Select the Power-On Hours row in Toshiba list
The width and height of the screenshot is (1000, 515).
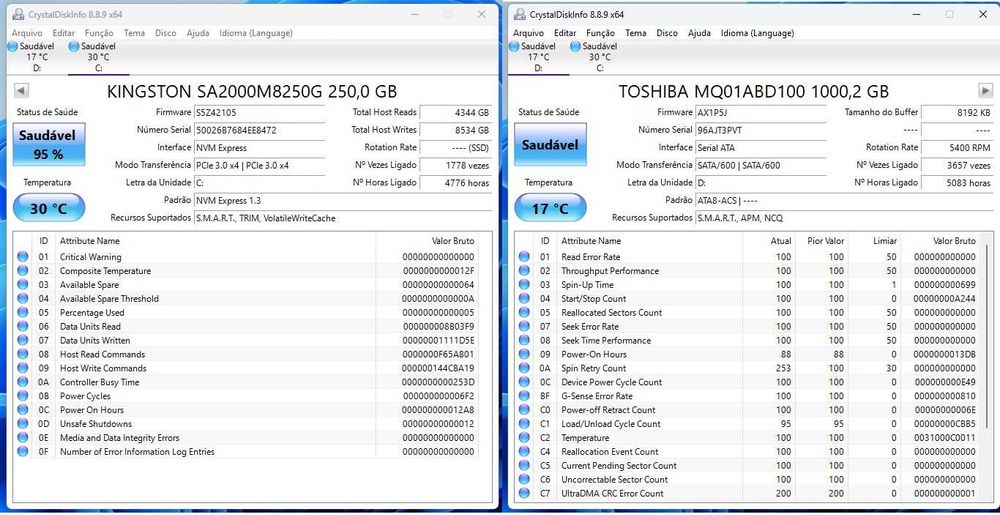coord(749,354)
